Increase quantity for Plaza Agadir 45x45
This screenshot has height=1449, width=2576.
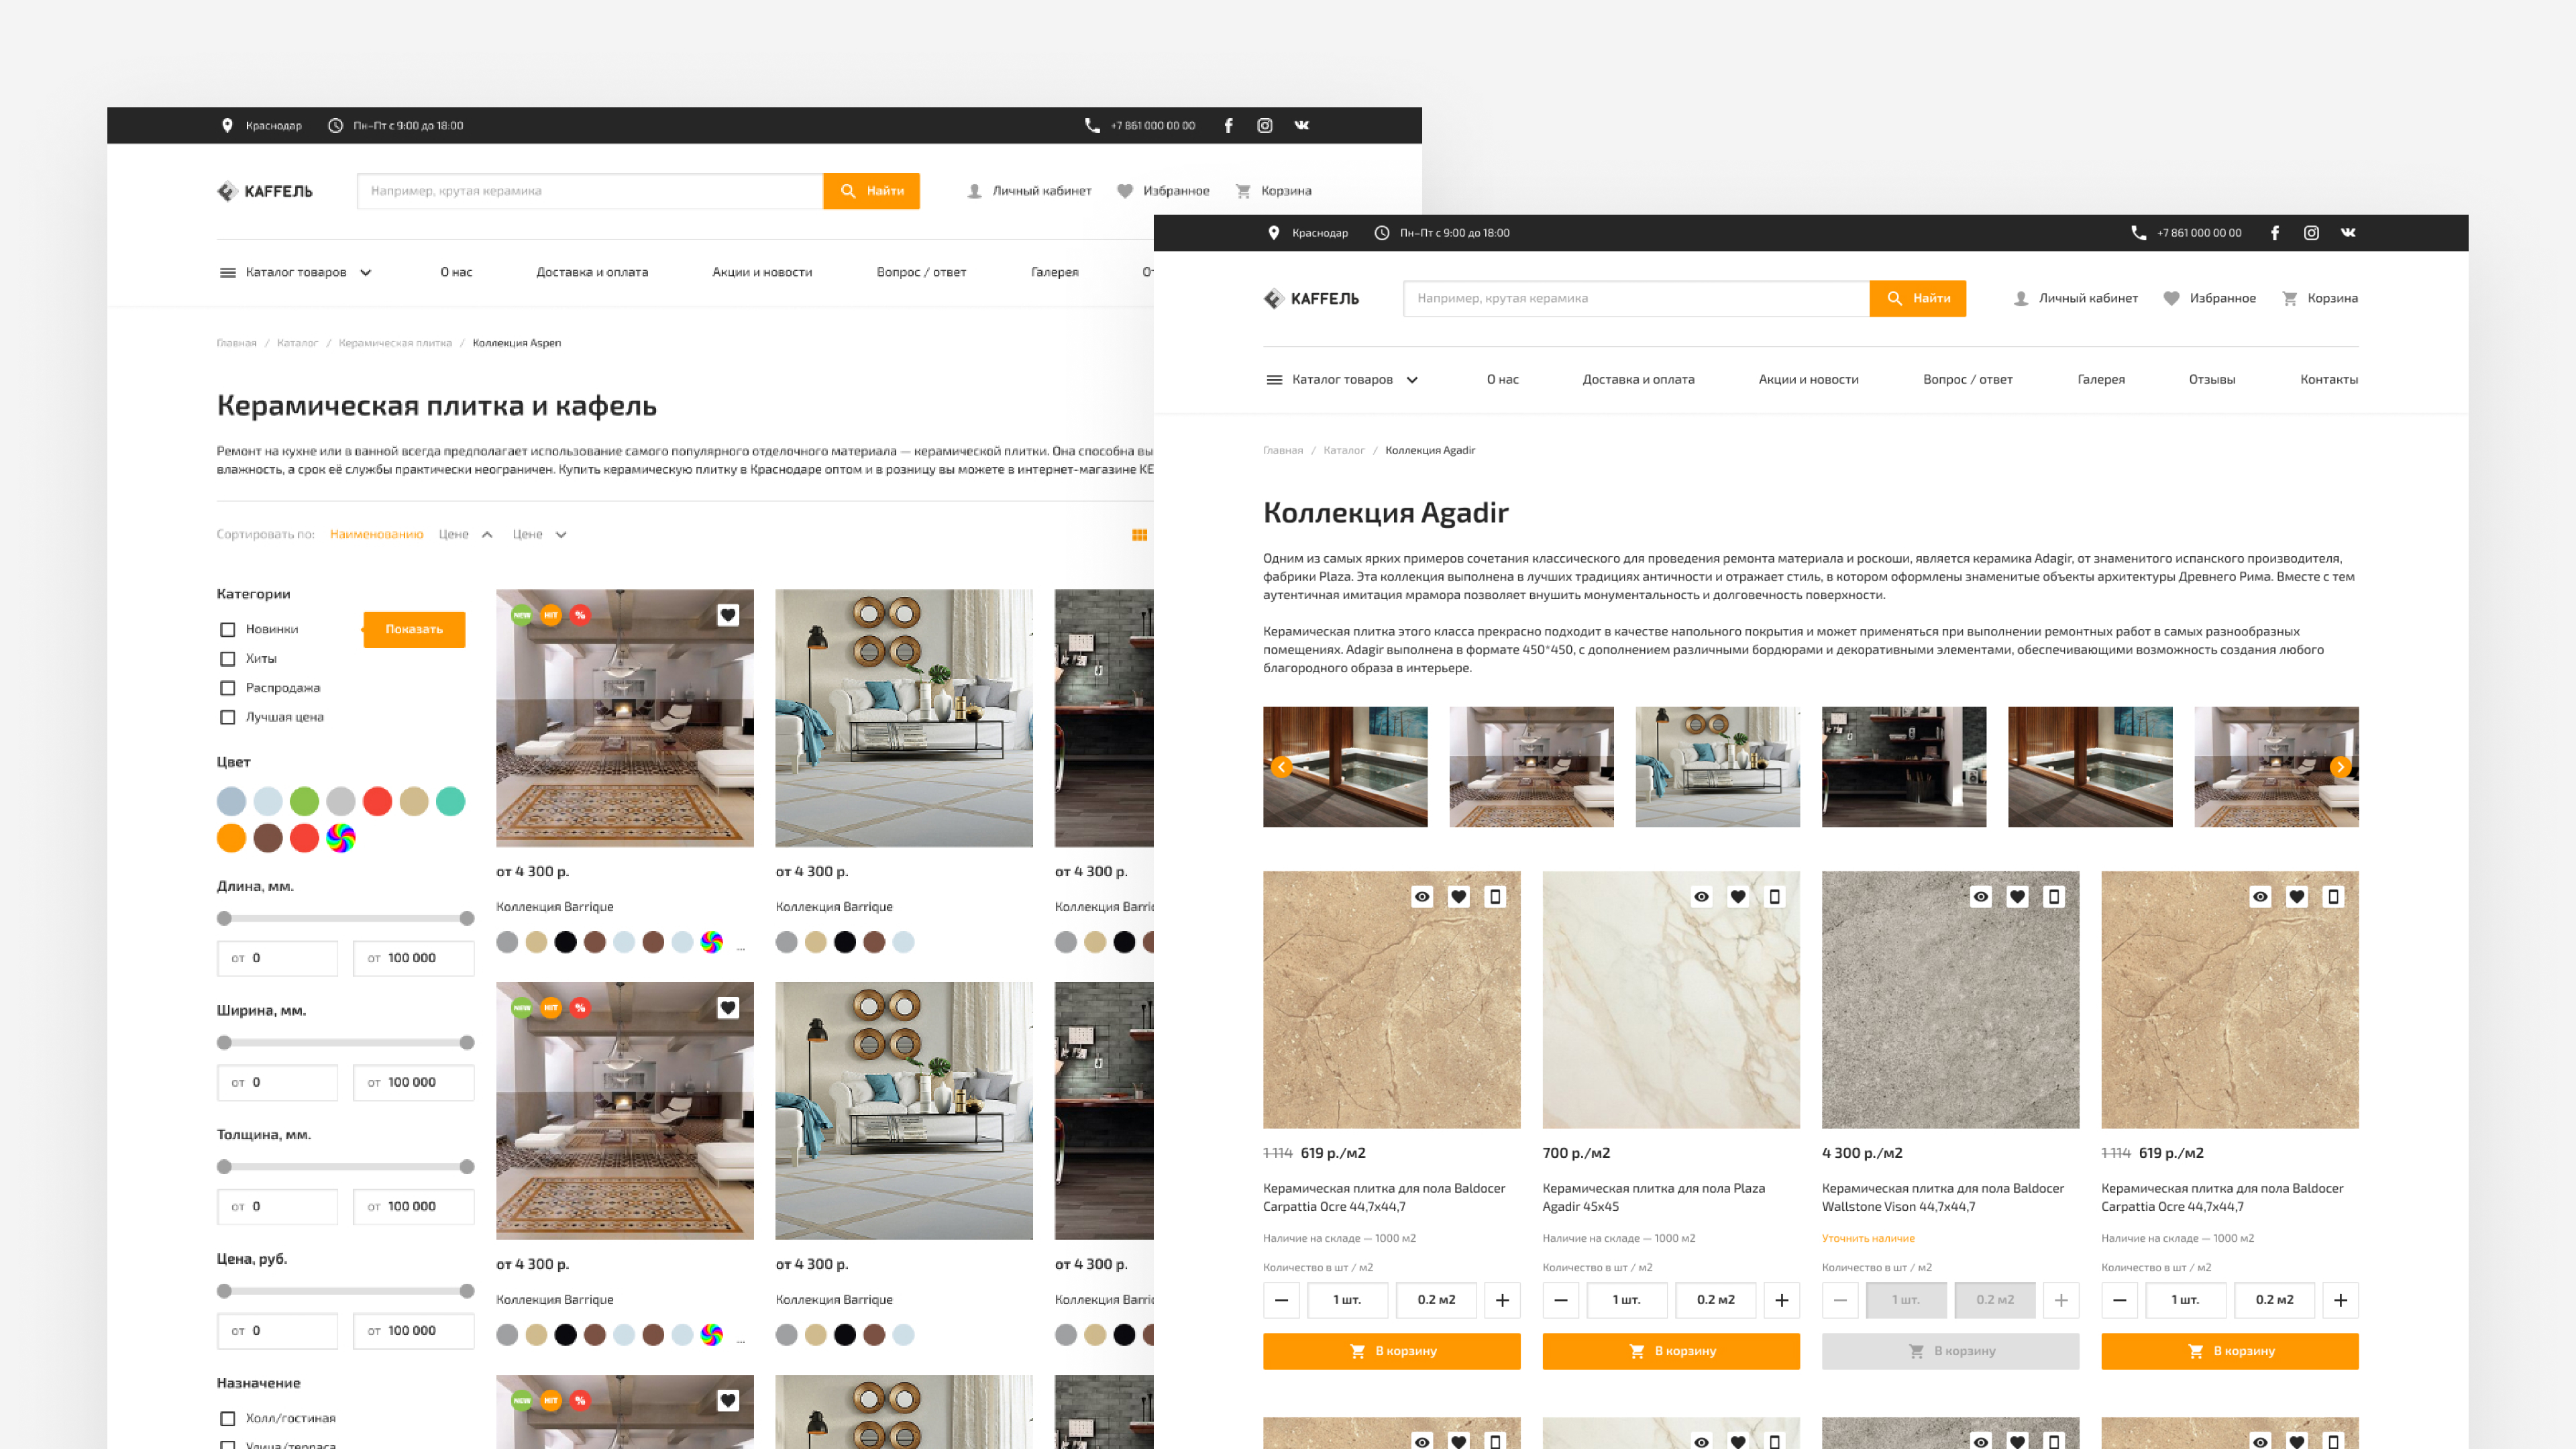(1782, 1300)
